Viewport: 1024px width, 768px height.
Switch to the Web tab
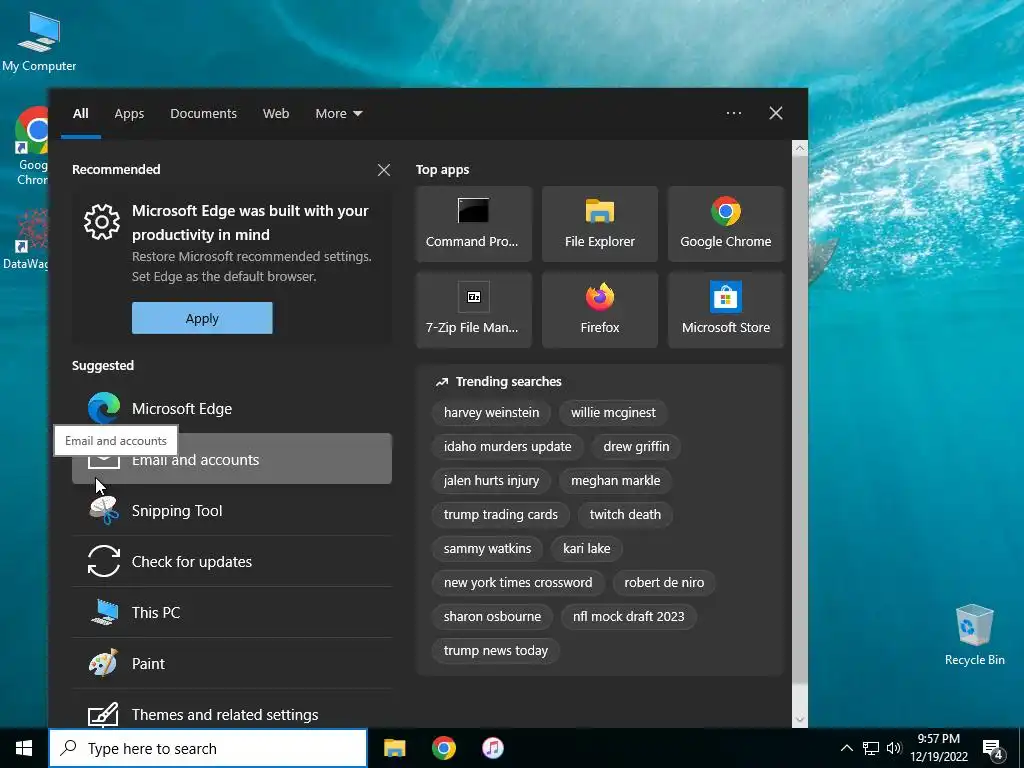point(276,113)
